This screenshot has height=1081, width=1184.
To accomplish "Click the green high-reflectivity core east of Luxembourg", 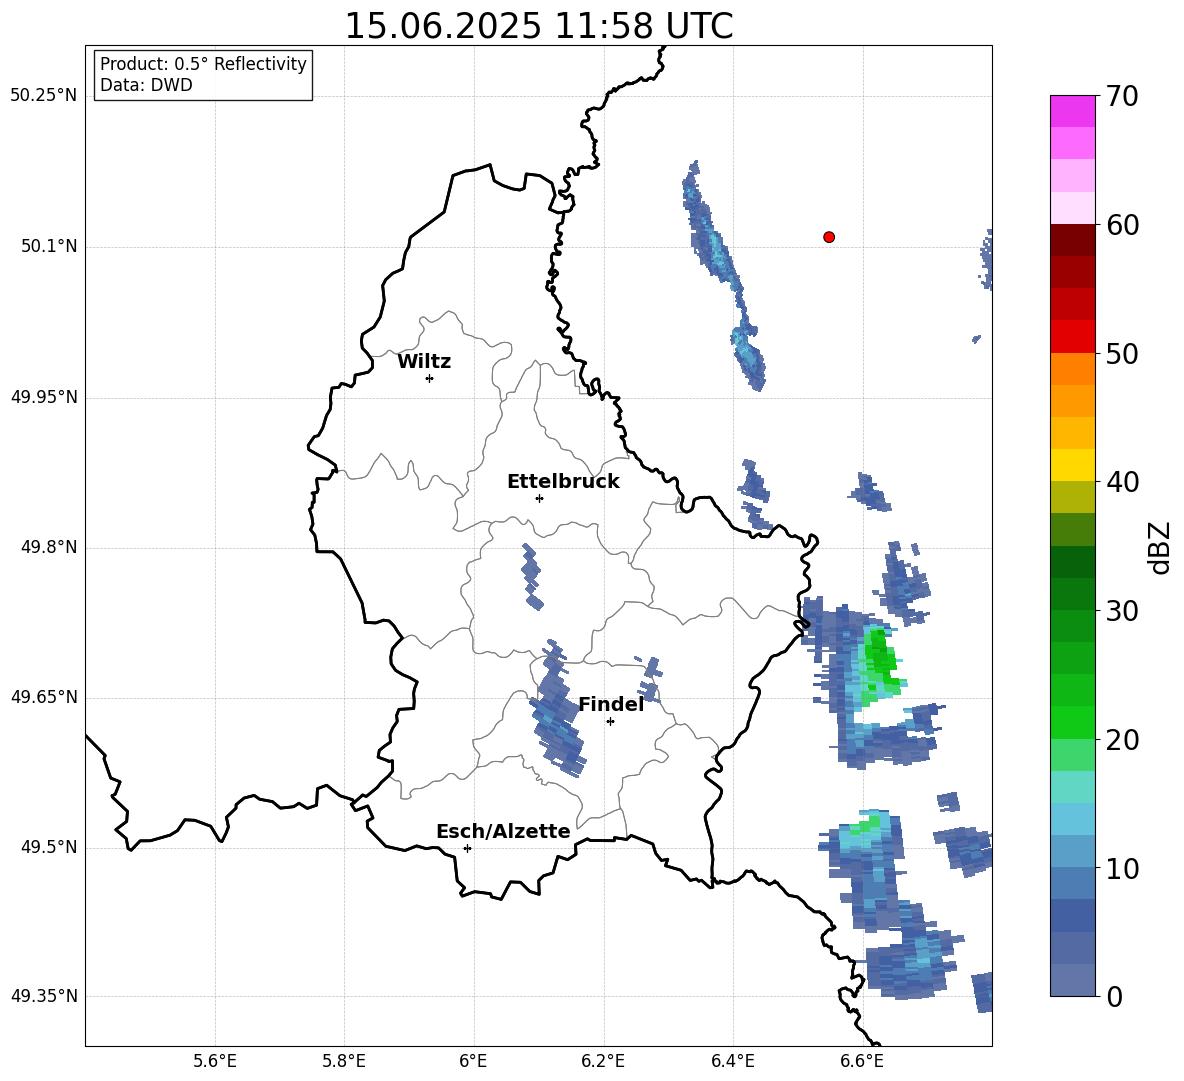I will [880, 663].
